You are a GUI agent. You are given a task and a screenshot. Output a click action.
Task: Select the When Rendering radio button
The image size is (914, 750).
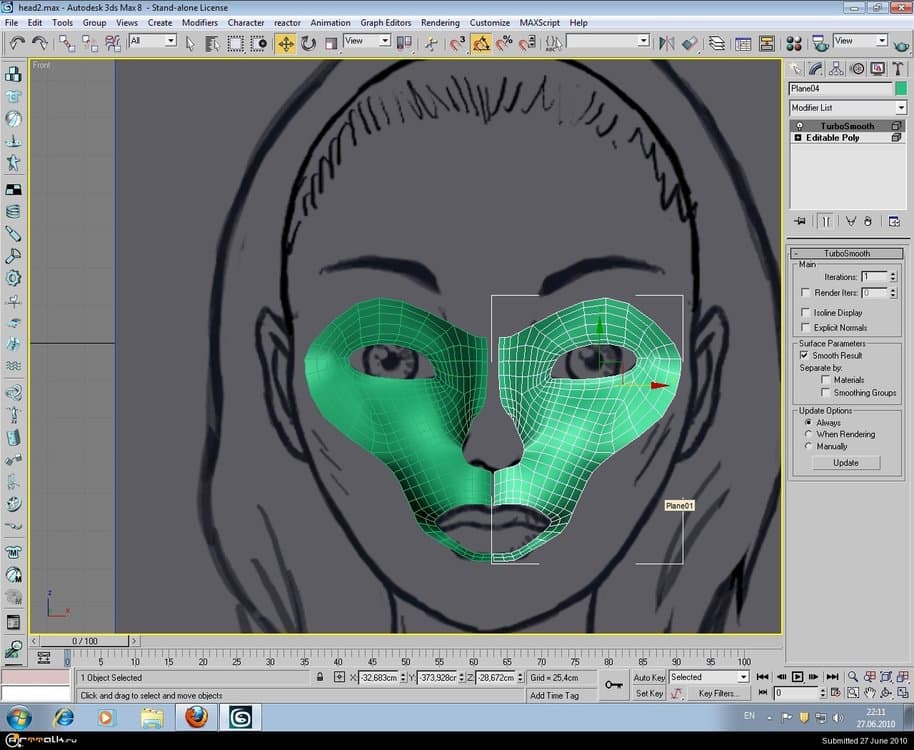tap(810, 434)
